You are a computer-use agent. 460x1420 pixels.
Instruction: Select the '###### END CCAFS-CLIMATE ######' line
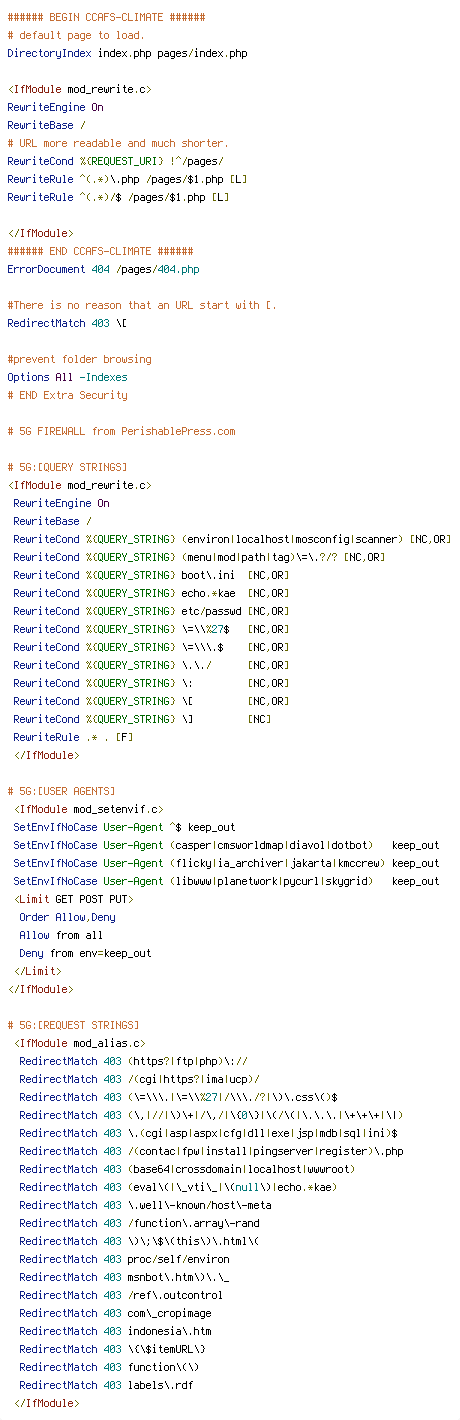(100, 251)
